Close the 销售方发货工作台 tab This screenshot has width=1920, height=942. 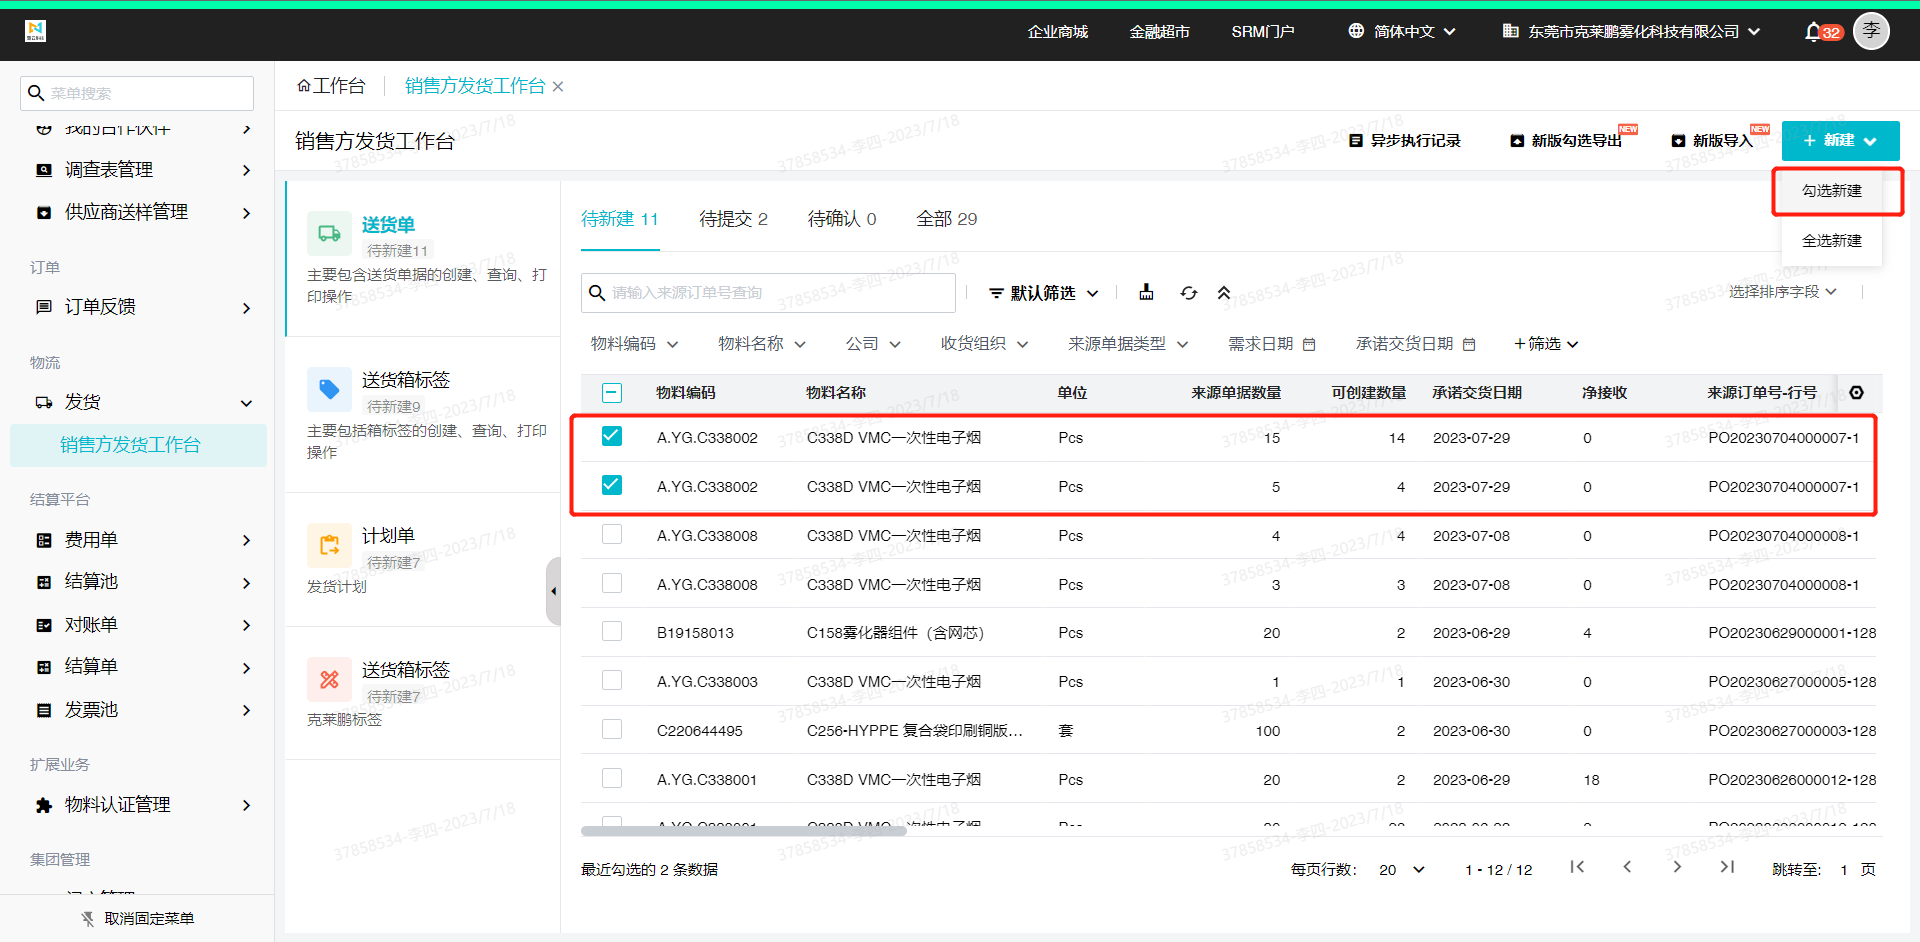click(558, 87)
